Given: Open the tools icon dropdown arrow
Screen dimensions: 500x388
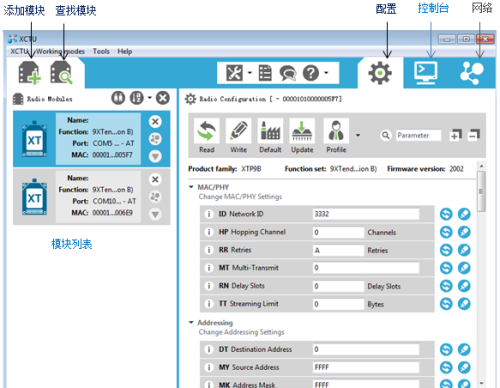Looking at the screenshot, I should (250, 73).
